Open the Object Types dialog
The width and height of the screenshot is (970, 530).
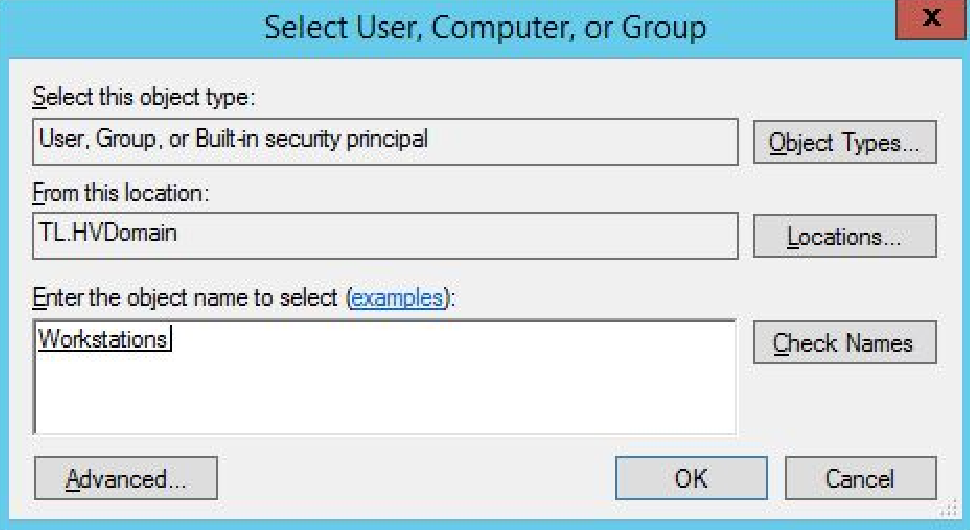click(x=844, y=143)
